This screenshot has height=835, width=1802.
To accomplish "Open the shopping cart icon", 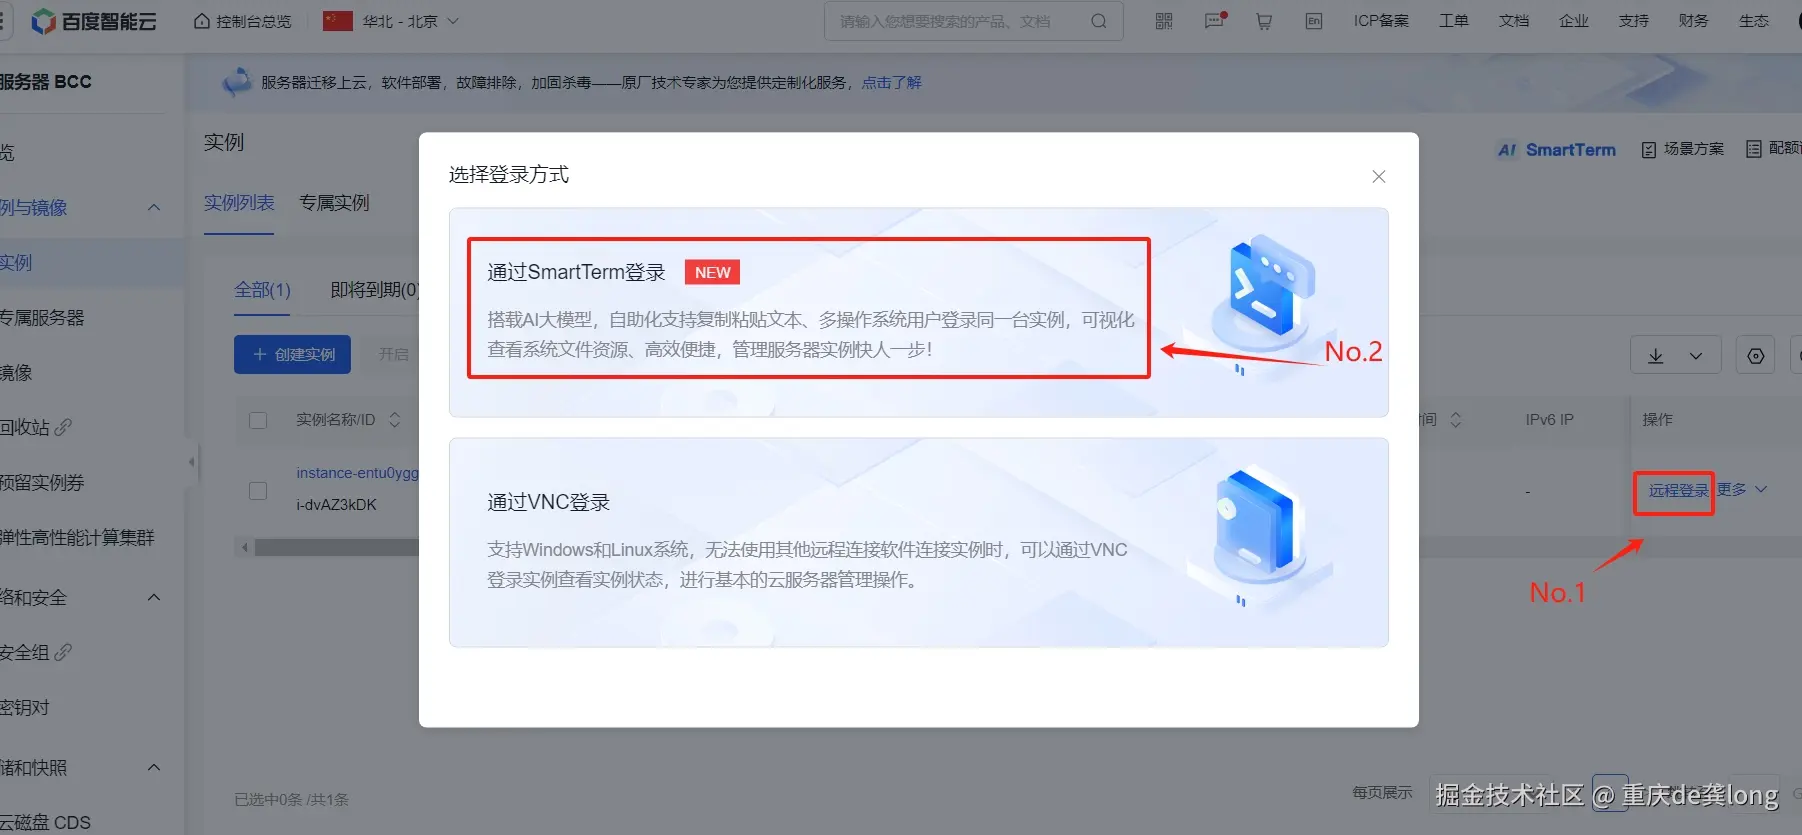I will pos(1264,21).
